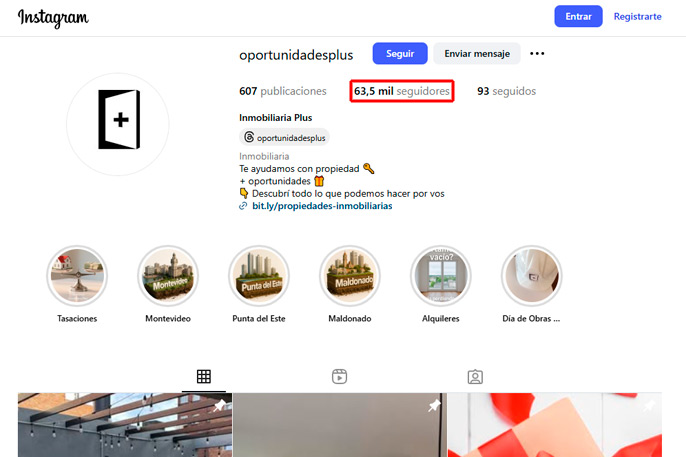The height and width of the screenshot is (457, 686).
Task: Open the tagged photos tab
Action: click(x=475, y=377)
